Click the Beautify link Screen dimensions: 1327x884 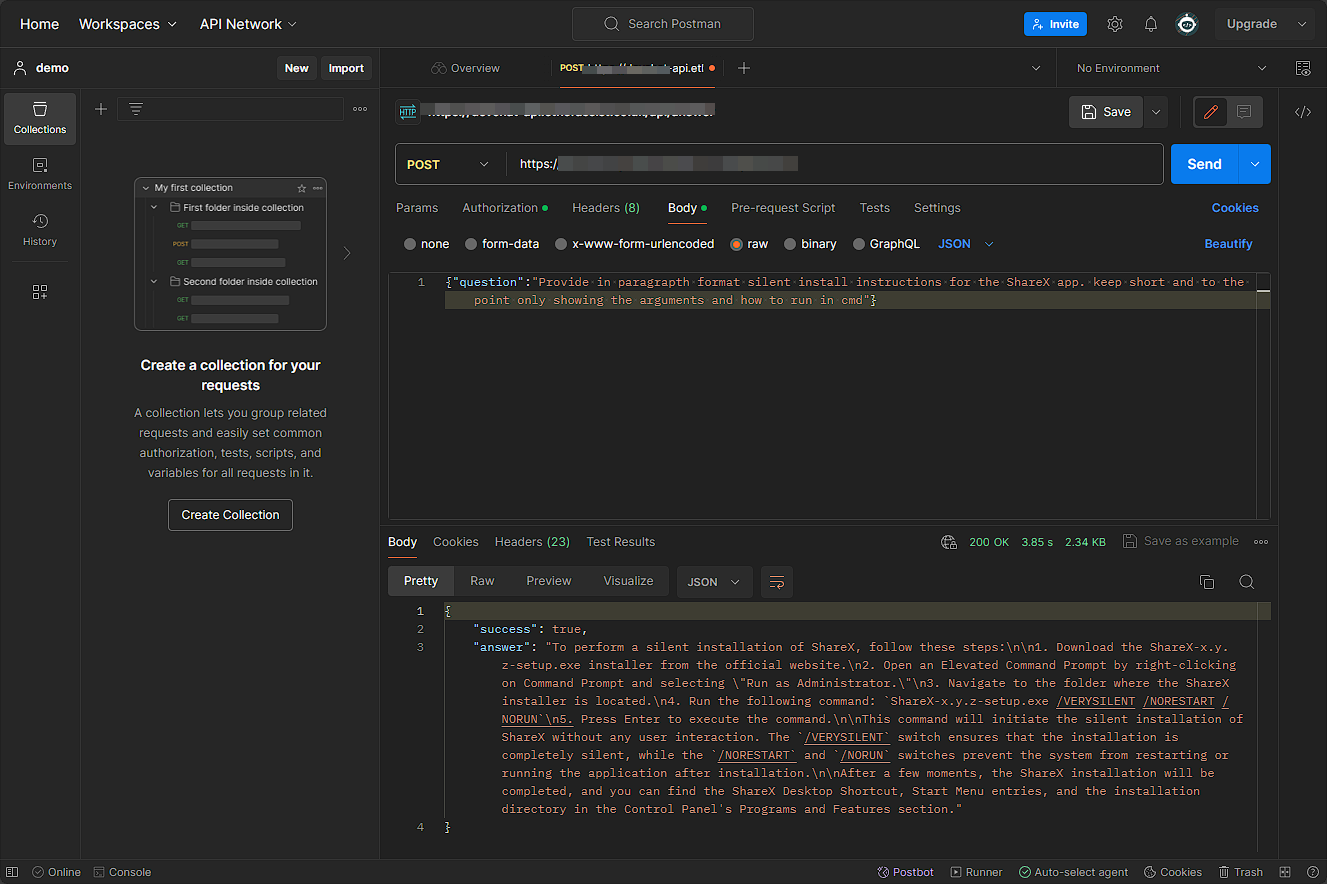(x=1228, y=244)
